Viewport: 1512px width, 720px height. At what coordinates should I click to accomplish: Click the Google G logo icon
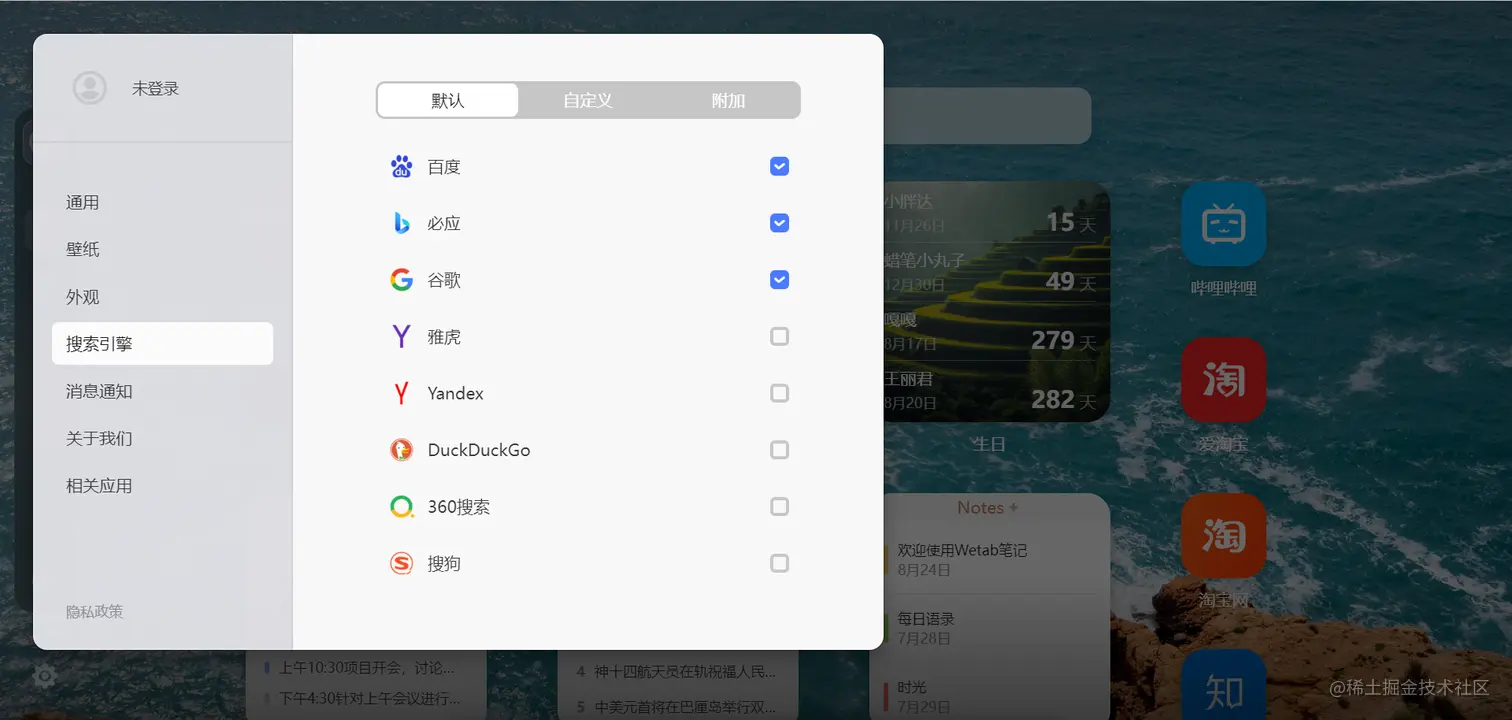click(401, 280)
